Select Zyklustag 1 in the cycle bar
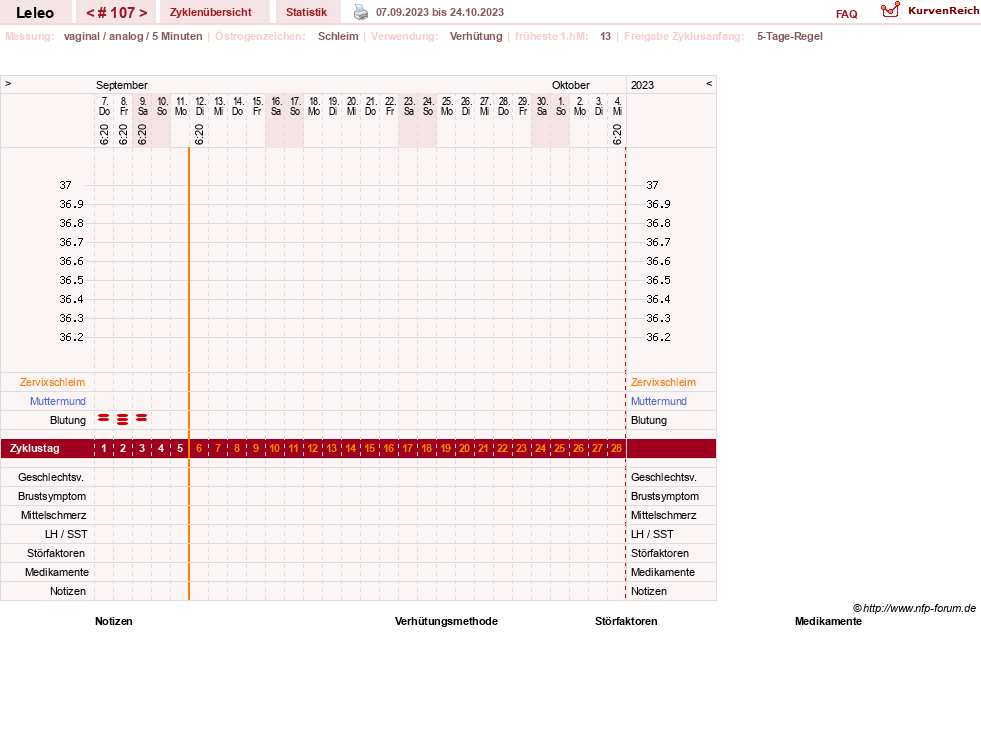The height and width of the screenshot is (740, 981). 104,449
